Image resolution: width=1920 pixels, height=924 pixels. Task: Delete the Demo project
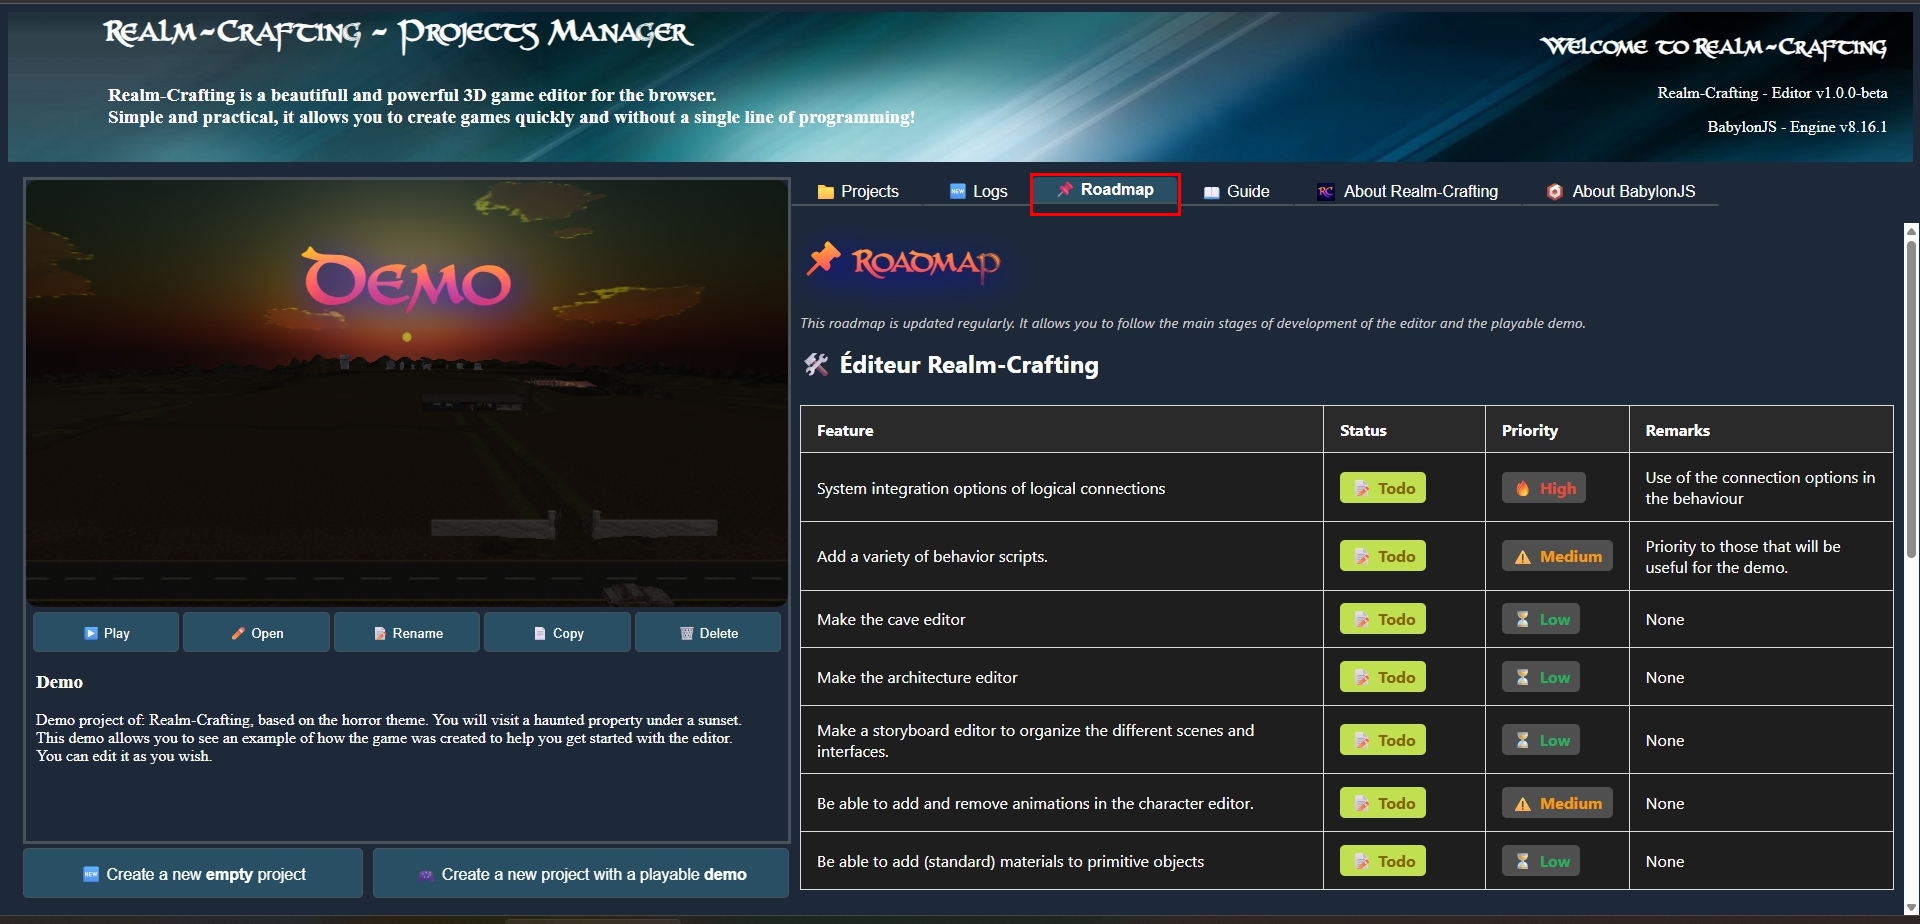[x=708, y=633]
